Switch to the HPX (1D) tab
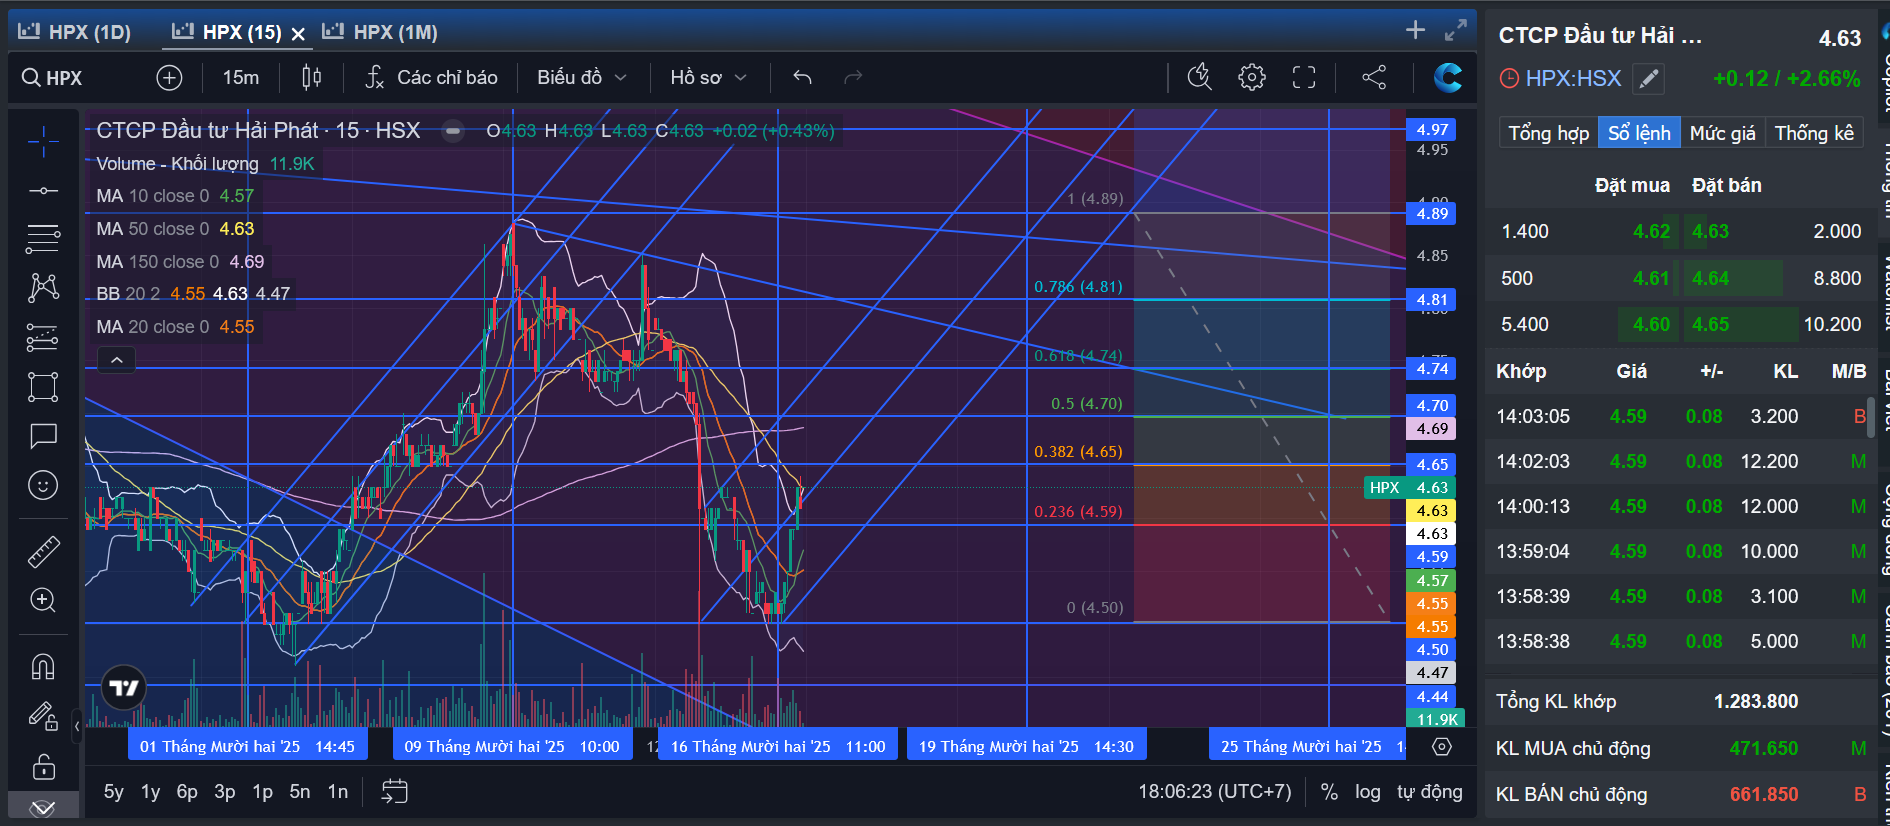Viewport: 1890px width, 826px height. pyautogui.click(x=75, y=32)
